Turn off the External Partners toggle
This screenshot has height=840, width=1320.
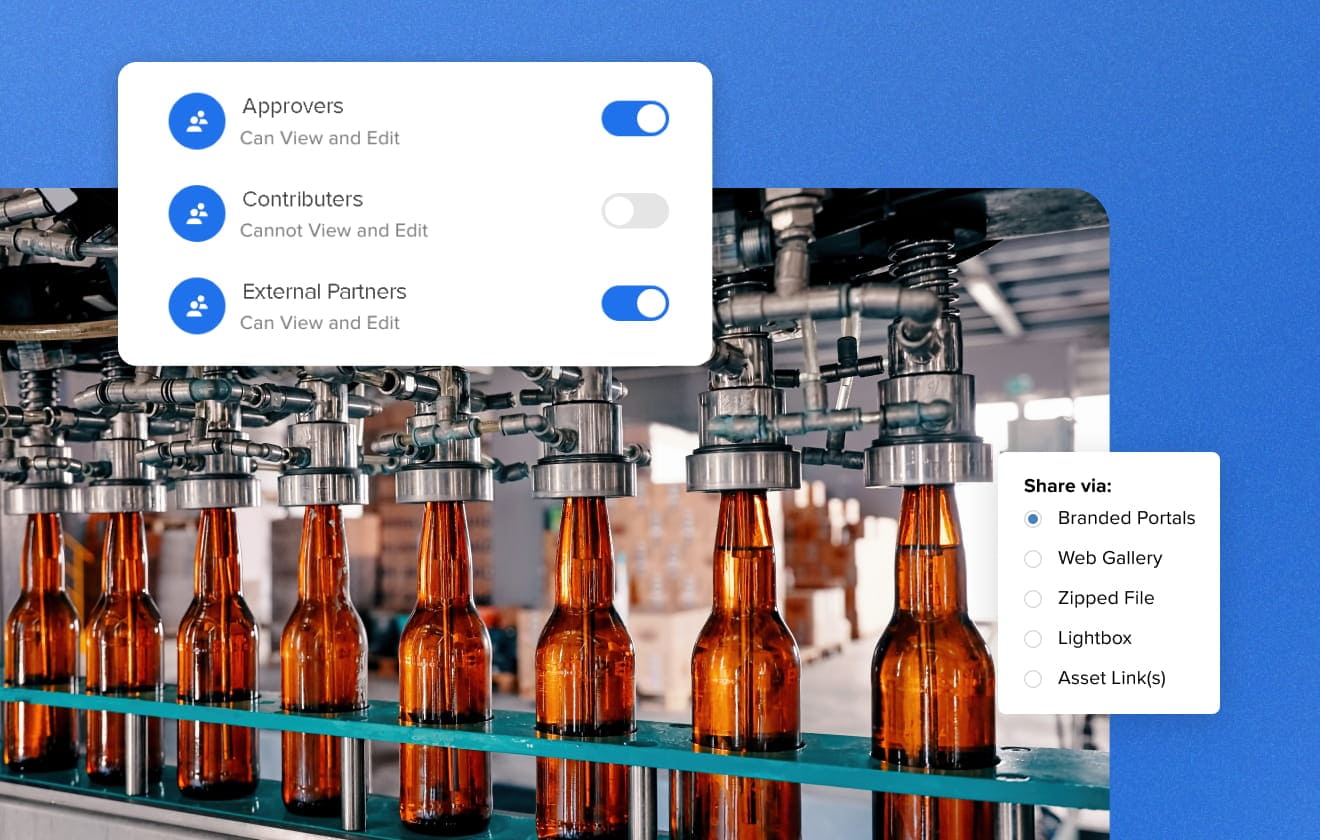635,303
